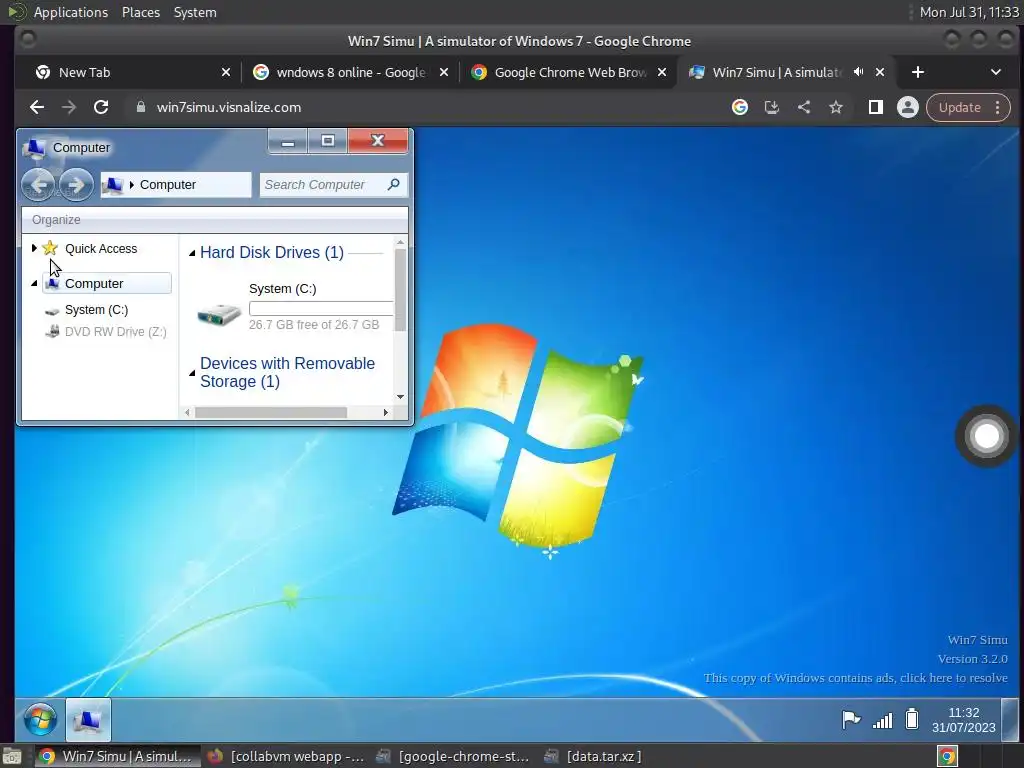Share this page icon

click(804, 107)
